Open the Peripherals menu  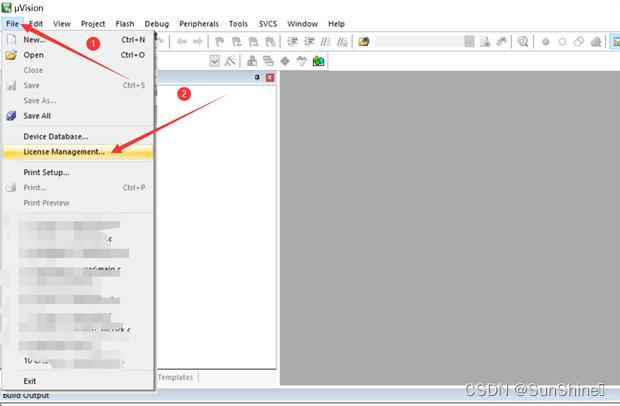199,24
